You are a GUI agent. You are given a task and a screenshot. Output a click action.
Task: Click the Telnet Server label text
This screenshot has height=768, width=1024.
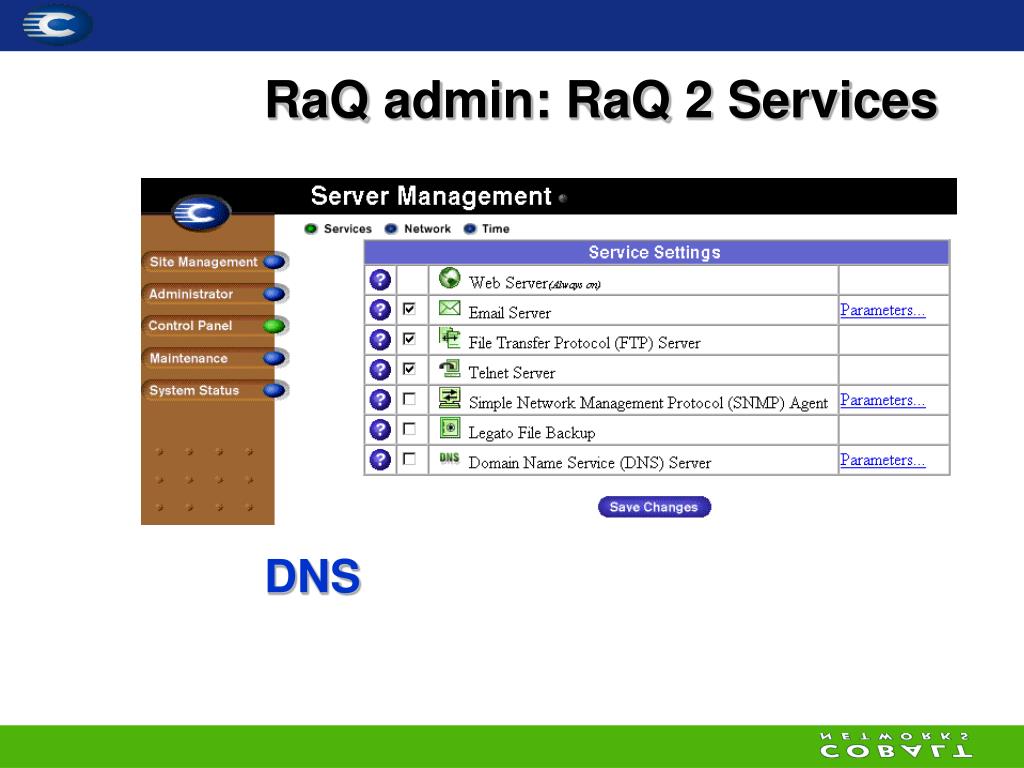512,373
